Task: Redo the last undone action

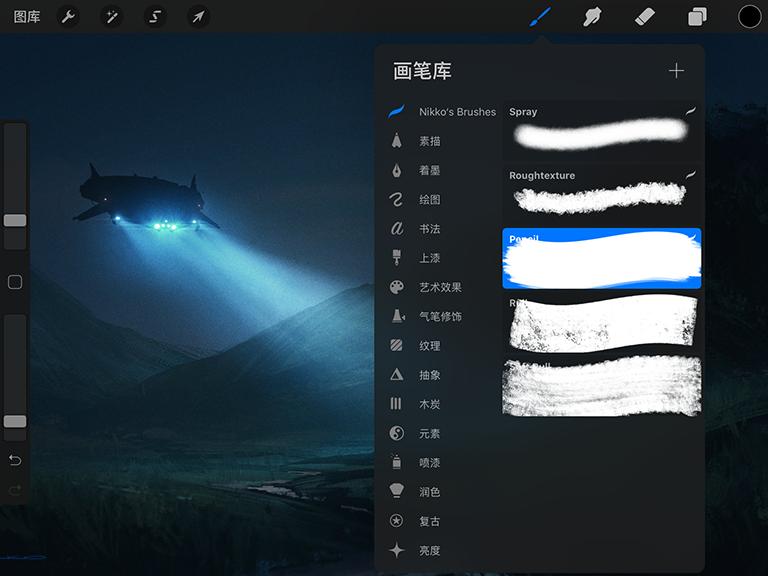Action: coord(15,490)
